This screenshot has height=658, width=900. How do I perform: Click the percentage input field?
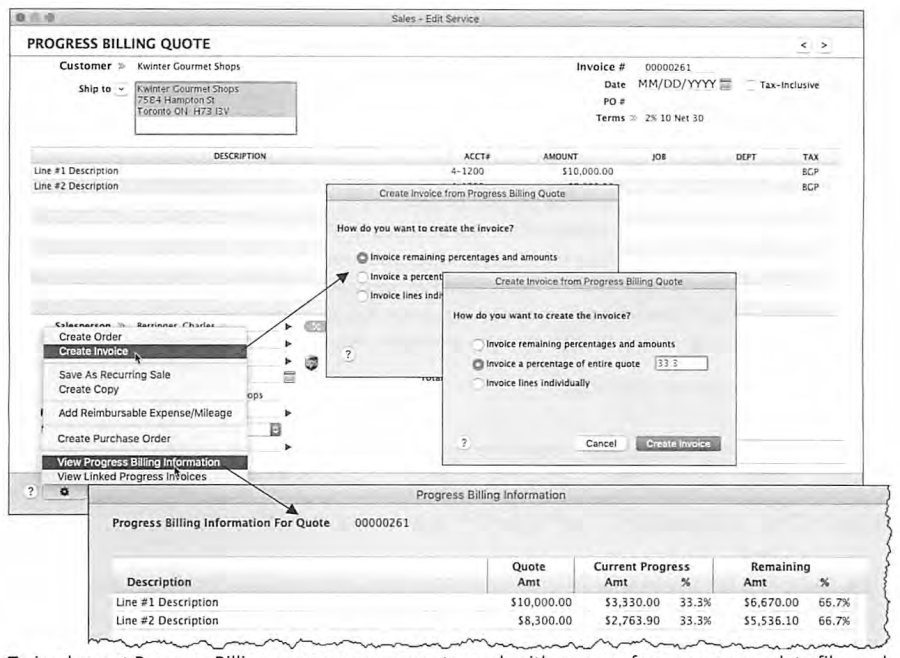tap(681, 363)
